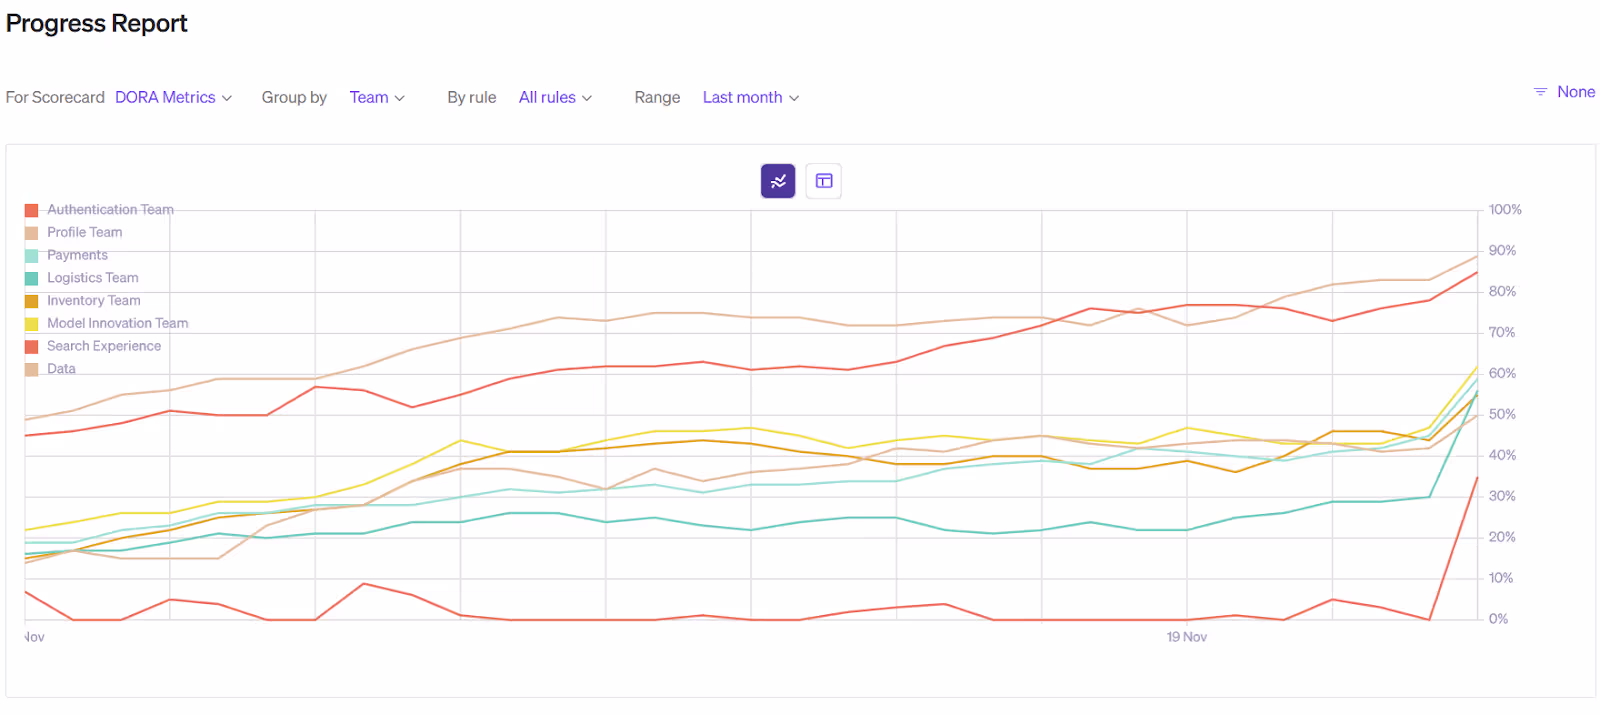Toggle Logistics Team legend entry
Viewport: 1600px width, 715px height.
[x=82, y=278]
